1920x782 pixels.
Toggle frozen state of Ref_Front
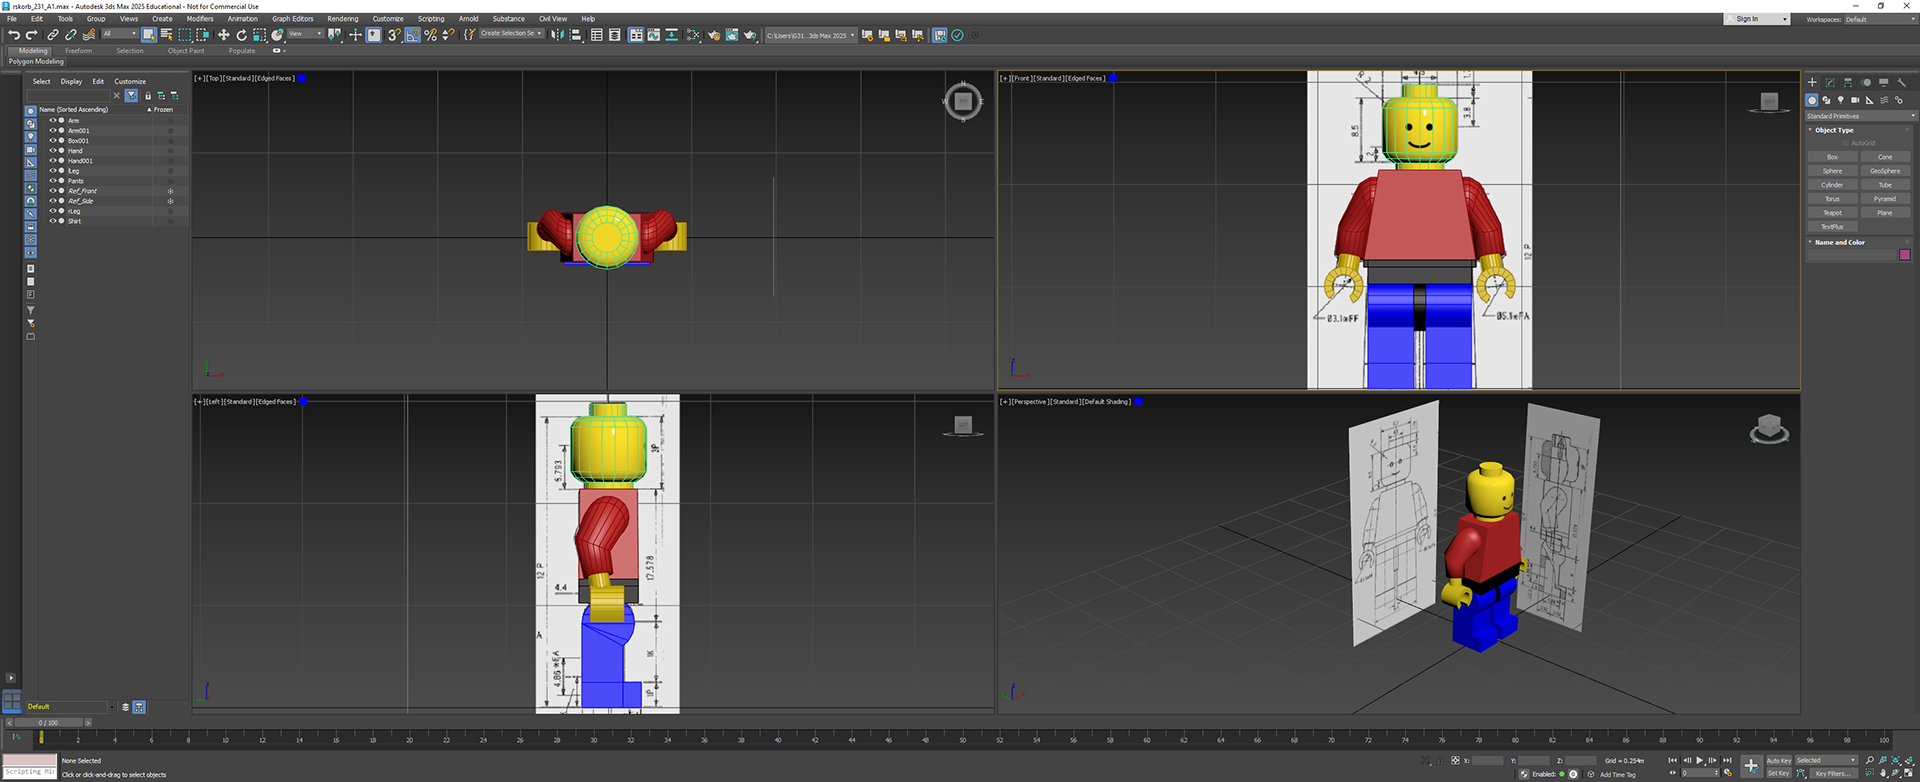coord(170,191)
